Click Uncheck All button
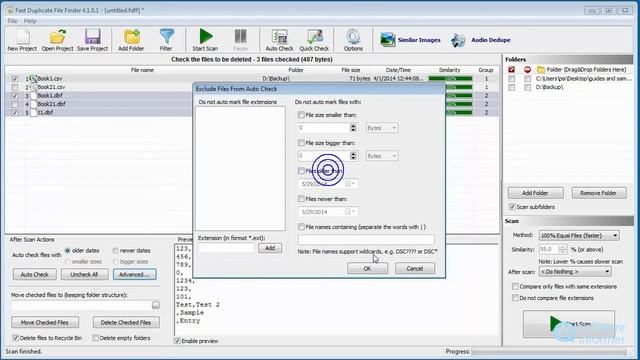This screenshot has width=640, height=360. (84, 274)
